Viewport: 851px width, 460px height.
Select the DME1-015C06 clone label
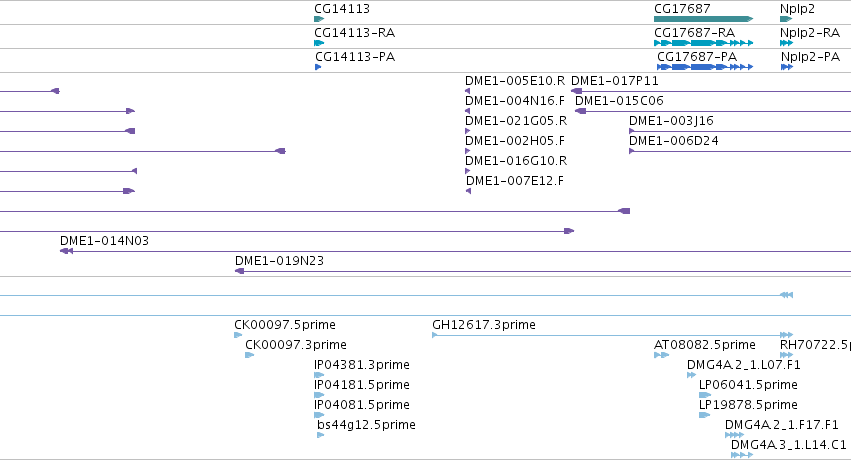[619, 100]
